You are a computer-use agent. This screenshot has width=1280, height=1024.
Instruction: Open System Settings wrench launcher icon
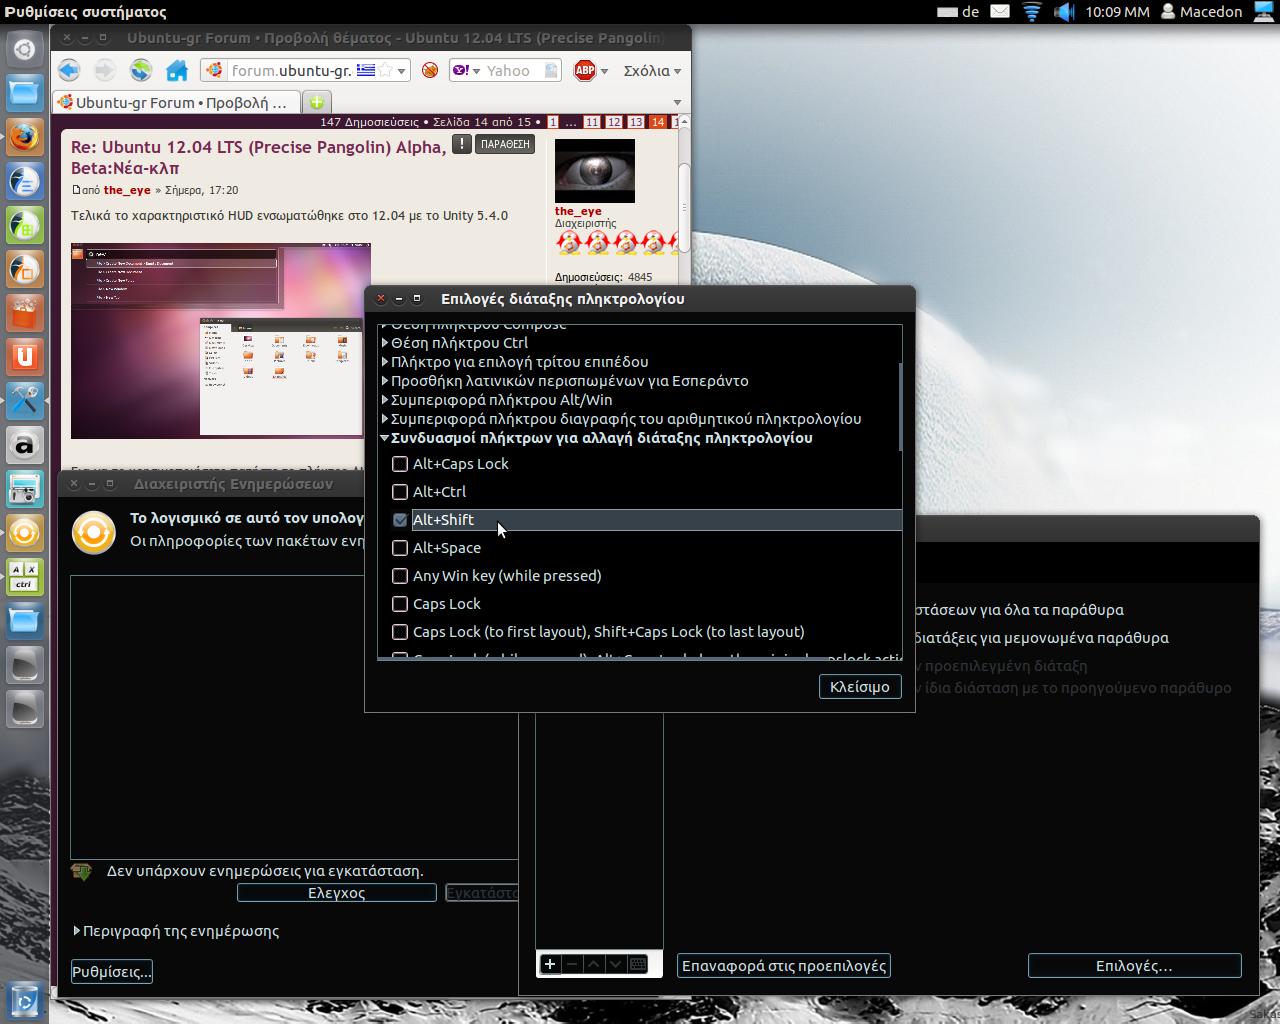tap(24, 401)
